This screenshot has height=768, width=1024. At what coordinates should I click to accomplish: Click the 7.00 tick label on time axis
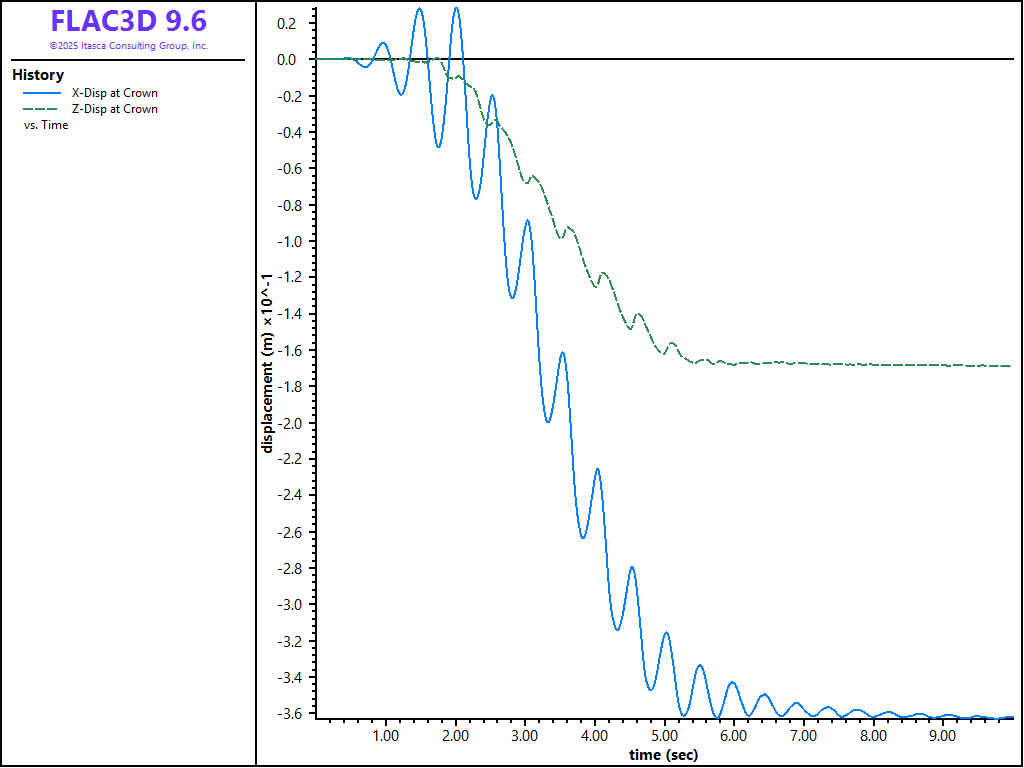[803, 736]
